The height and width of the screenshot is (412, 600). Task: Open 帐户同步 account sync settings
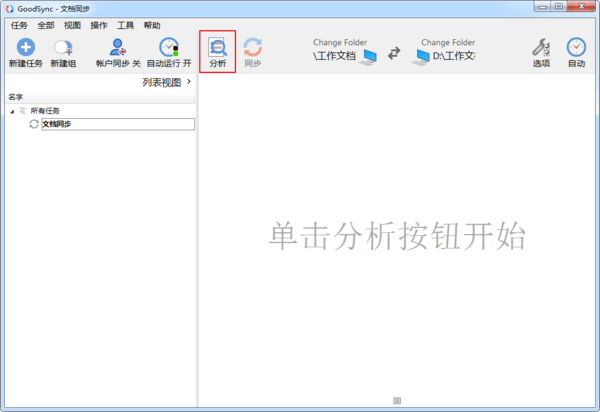coord(118,48)
